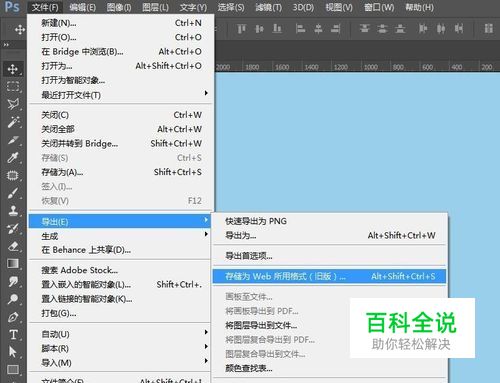This screenshot has height=383, width=500.
Task: Open the 编辑(E) menu
Action: (82, 7)
